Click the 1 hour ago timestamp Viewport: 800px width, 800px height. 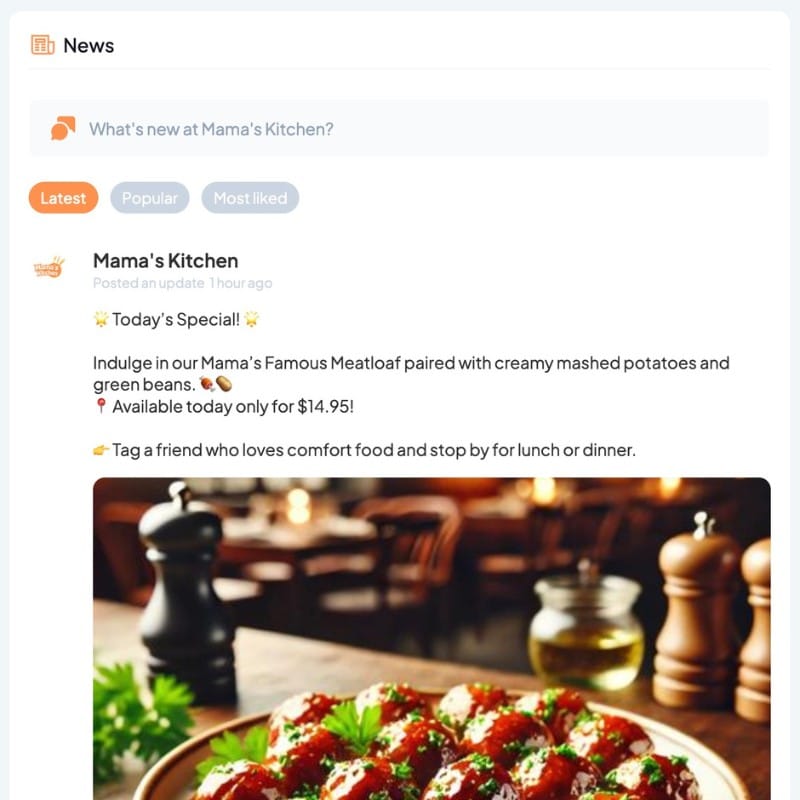point(241,283)
